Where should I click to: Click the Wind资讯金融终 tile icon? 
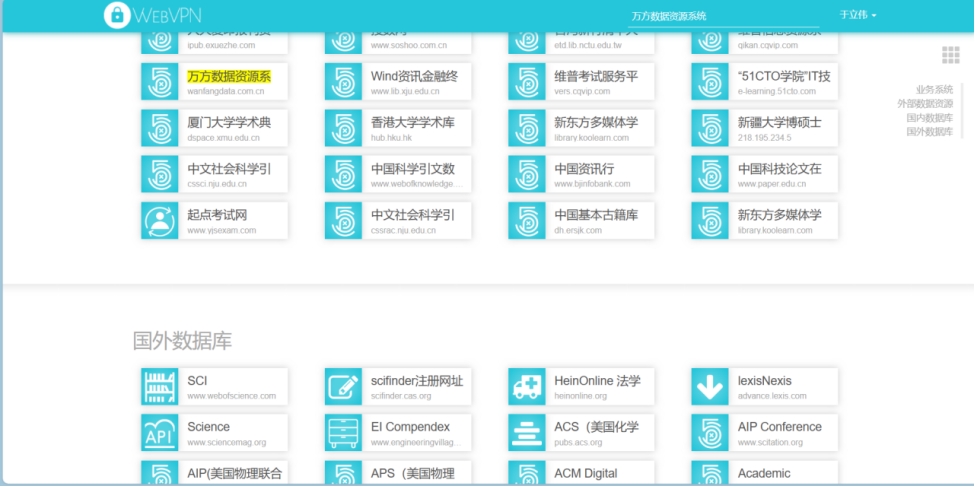343,81
